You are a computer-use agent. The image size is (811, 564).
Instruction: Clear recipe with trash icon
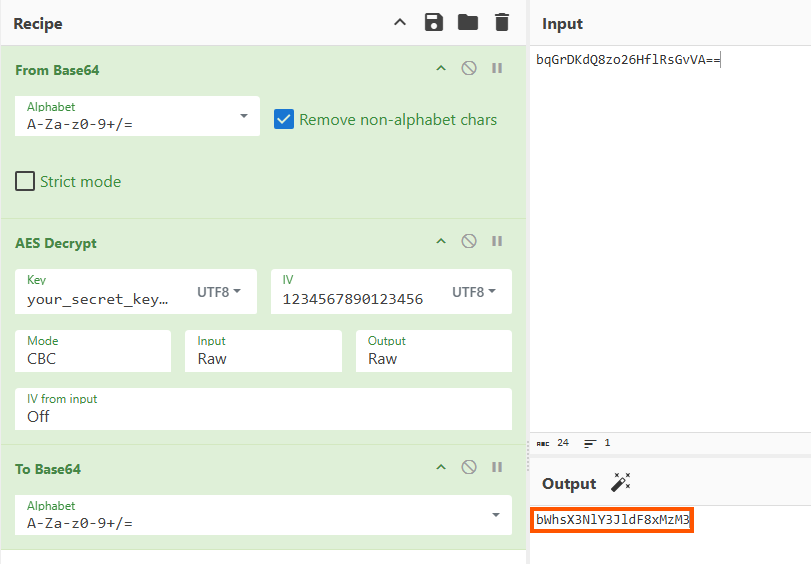502,23
